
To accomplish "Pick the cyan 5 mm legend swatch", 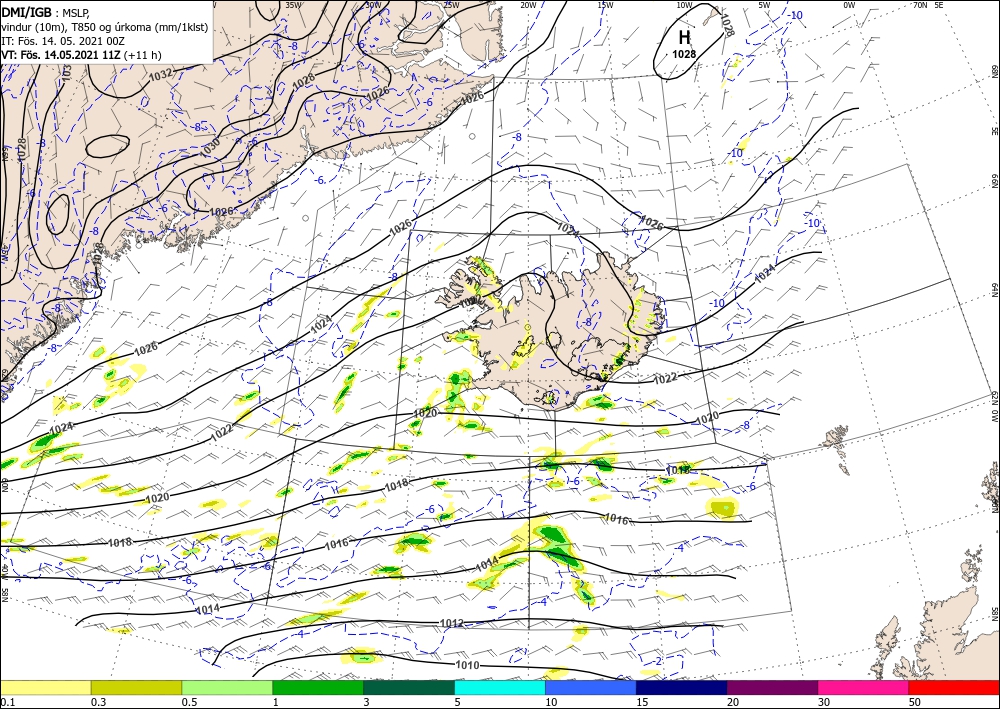I will click(500, 687).
